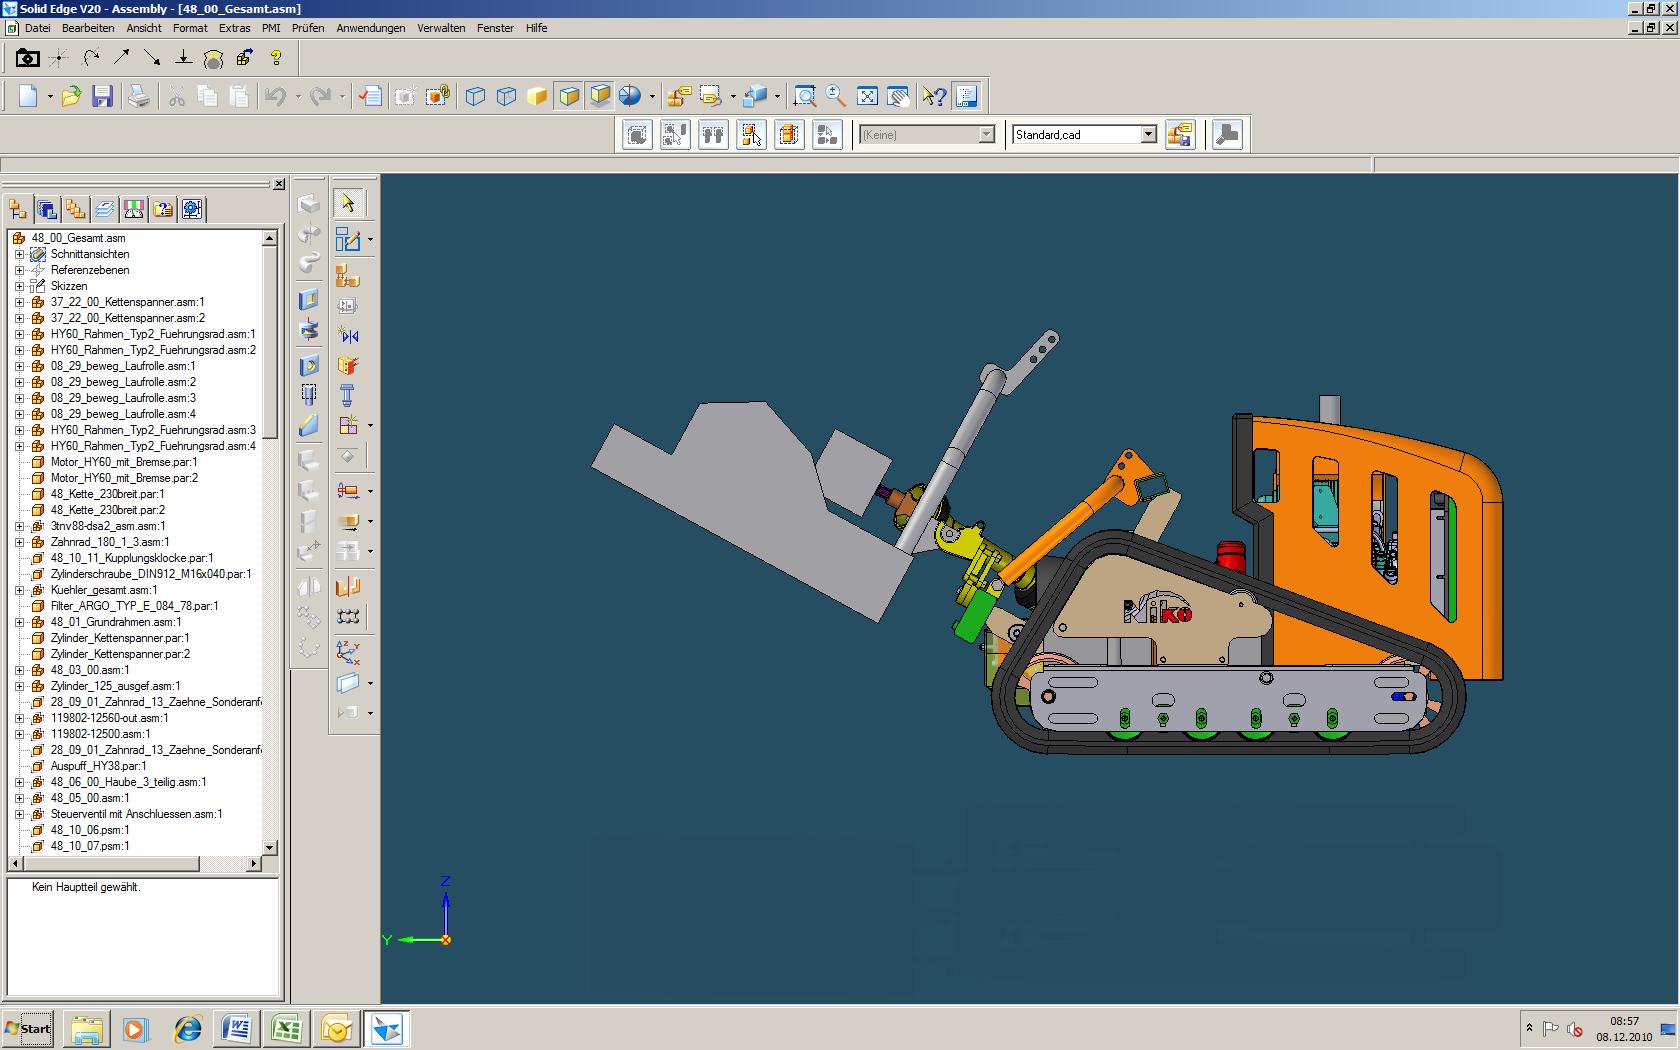
Task: Select Motor_HY60_mit_Bremse.par:1 in tree
Action: click(x=124, y=462)
